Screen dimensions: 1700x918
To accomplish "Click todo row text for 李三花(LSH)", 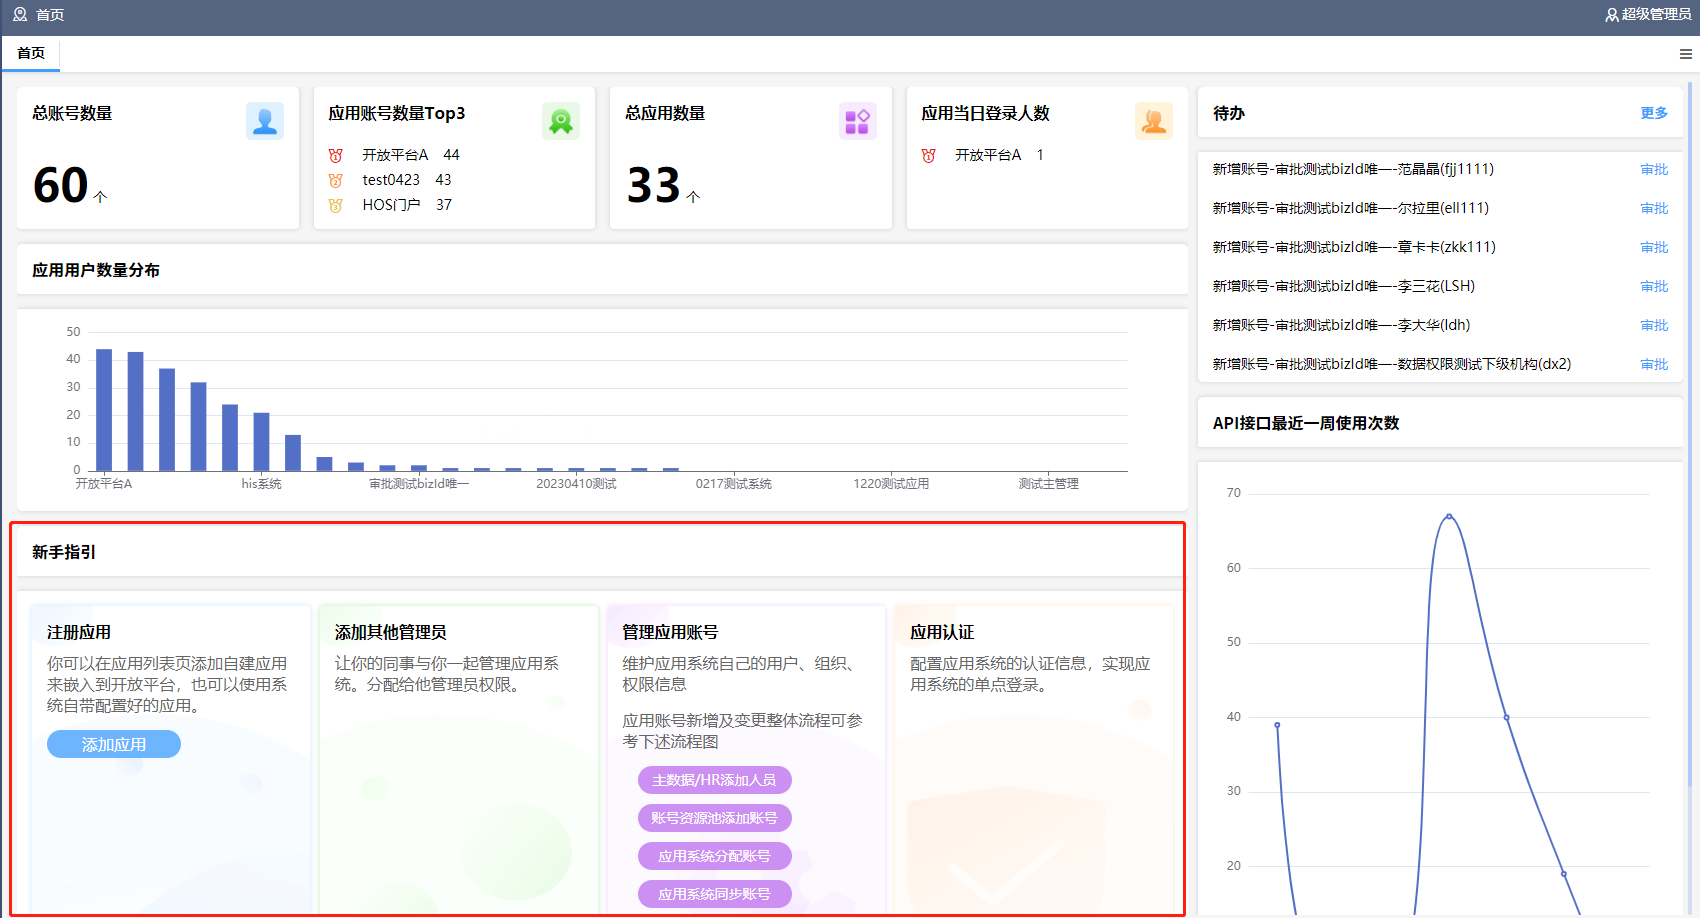I will coord(1344,286).
